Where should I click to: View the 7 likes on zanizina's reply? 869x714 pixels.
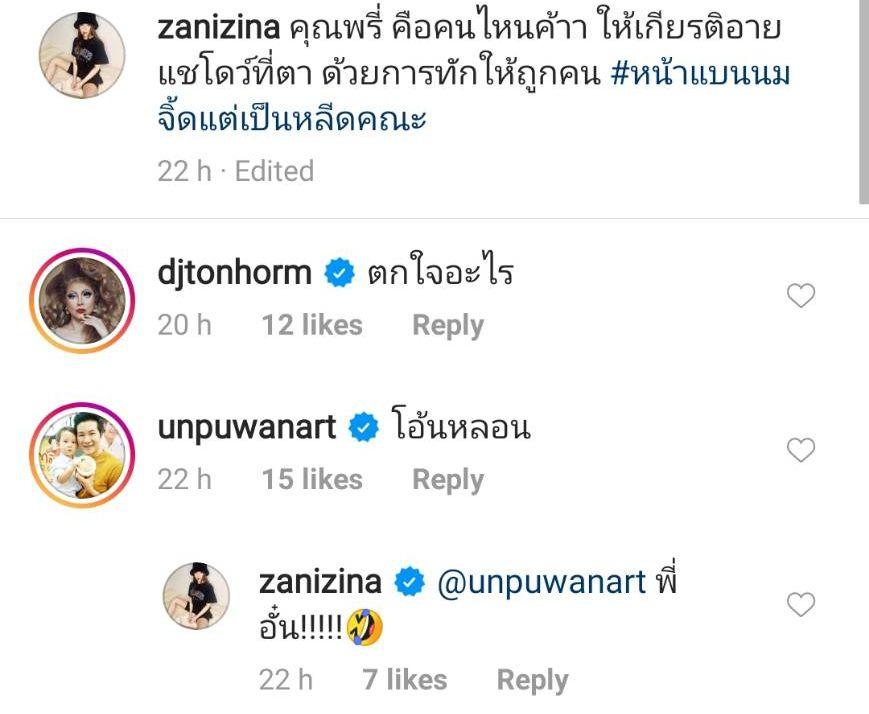tap(405, 680)
